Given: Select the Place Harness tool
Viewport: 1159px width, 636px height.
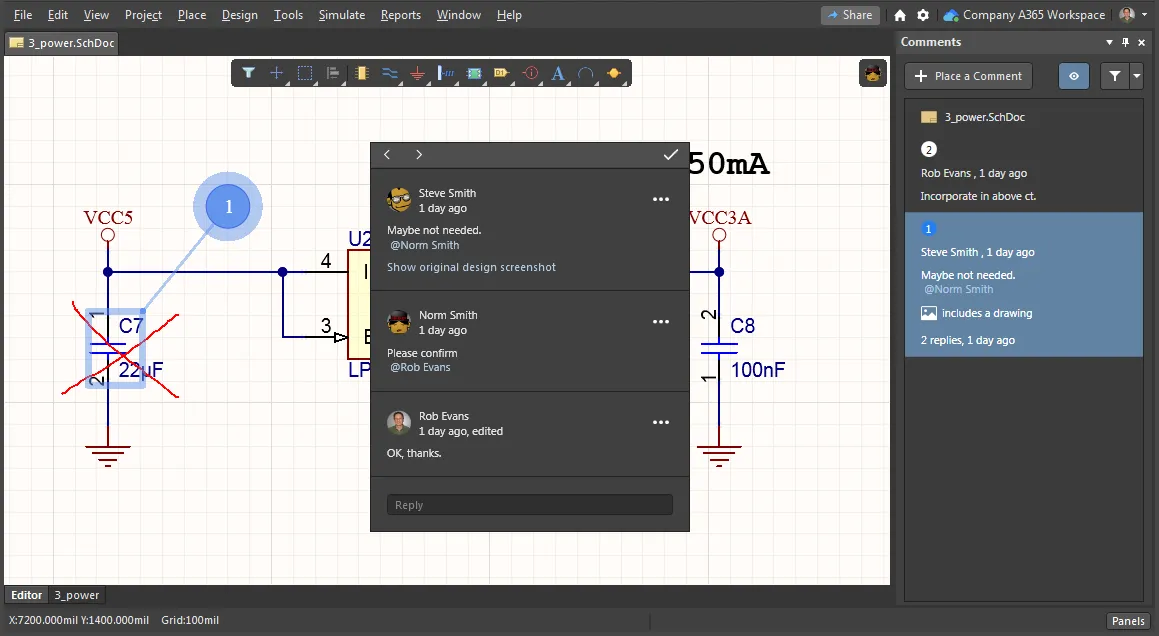Looking at the screenshot, I should pos(446,73).
